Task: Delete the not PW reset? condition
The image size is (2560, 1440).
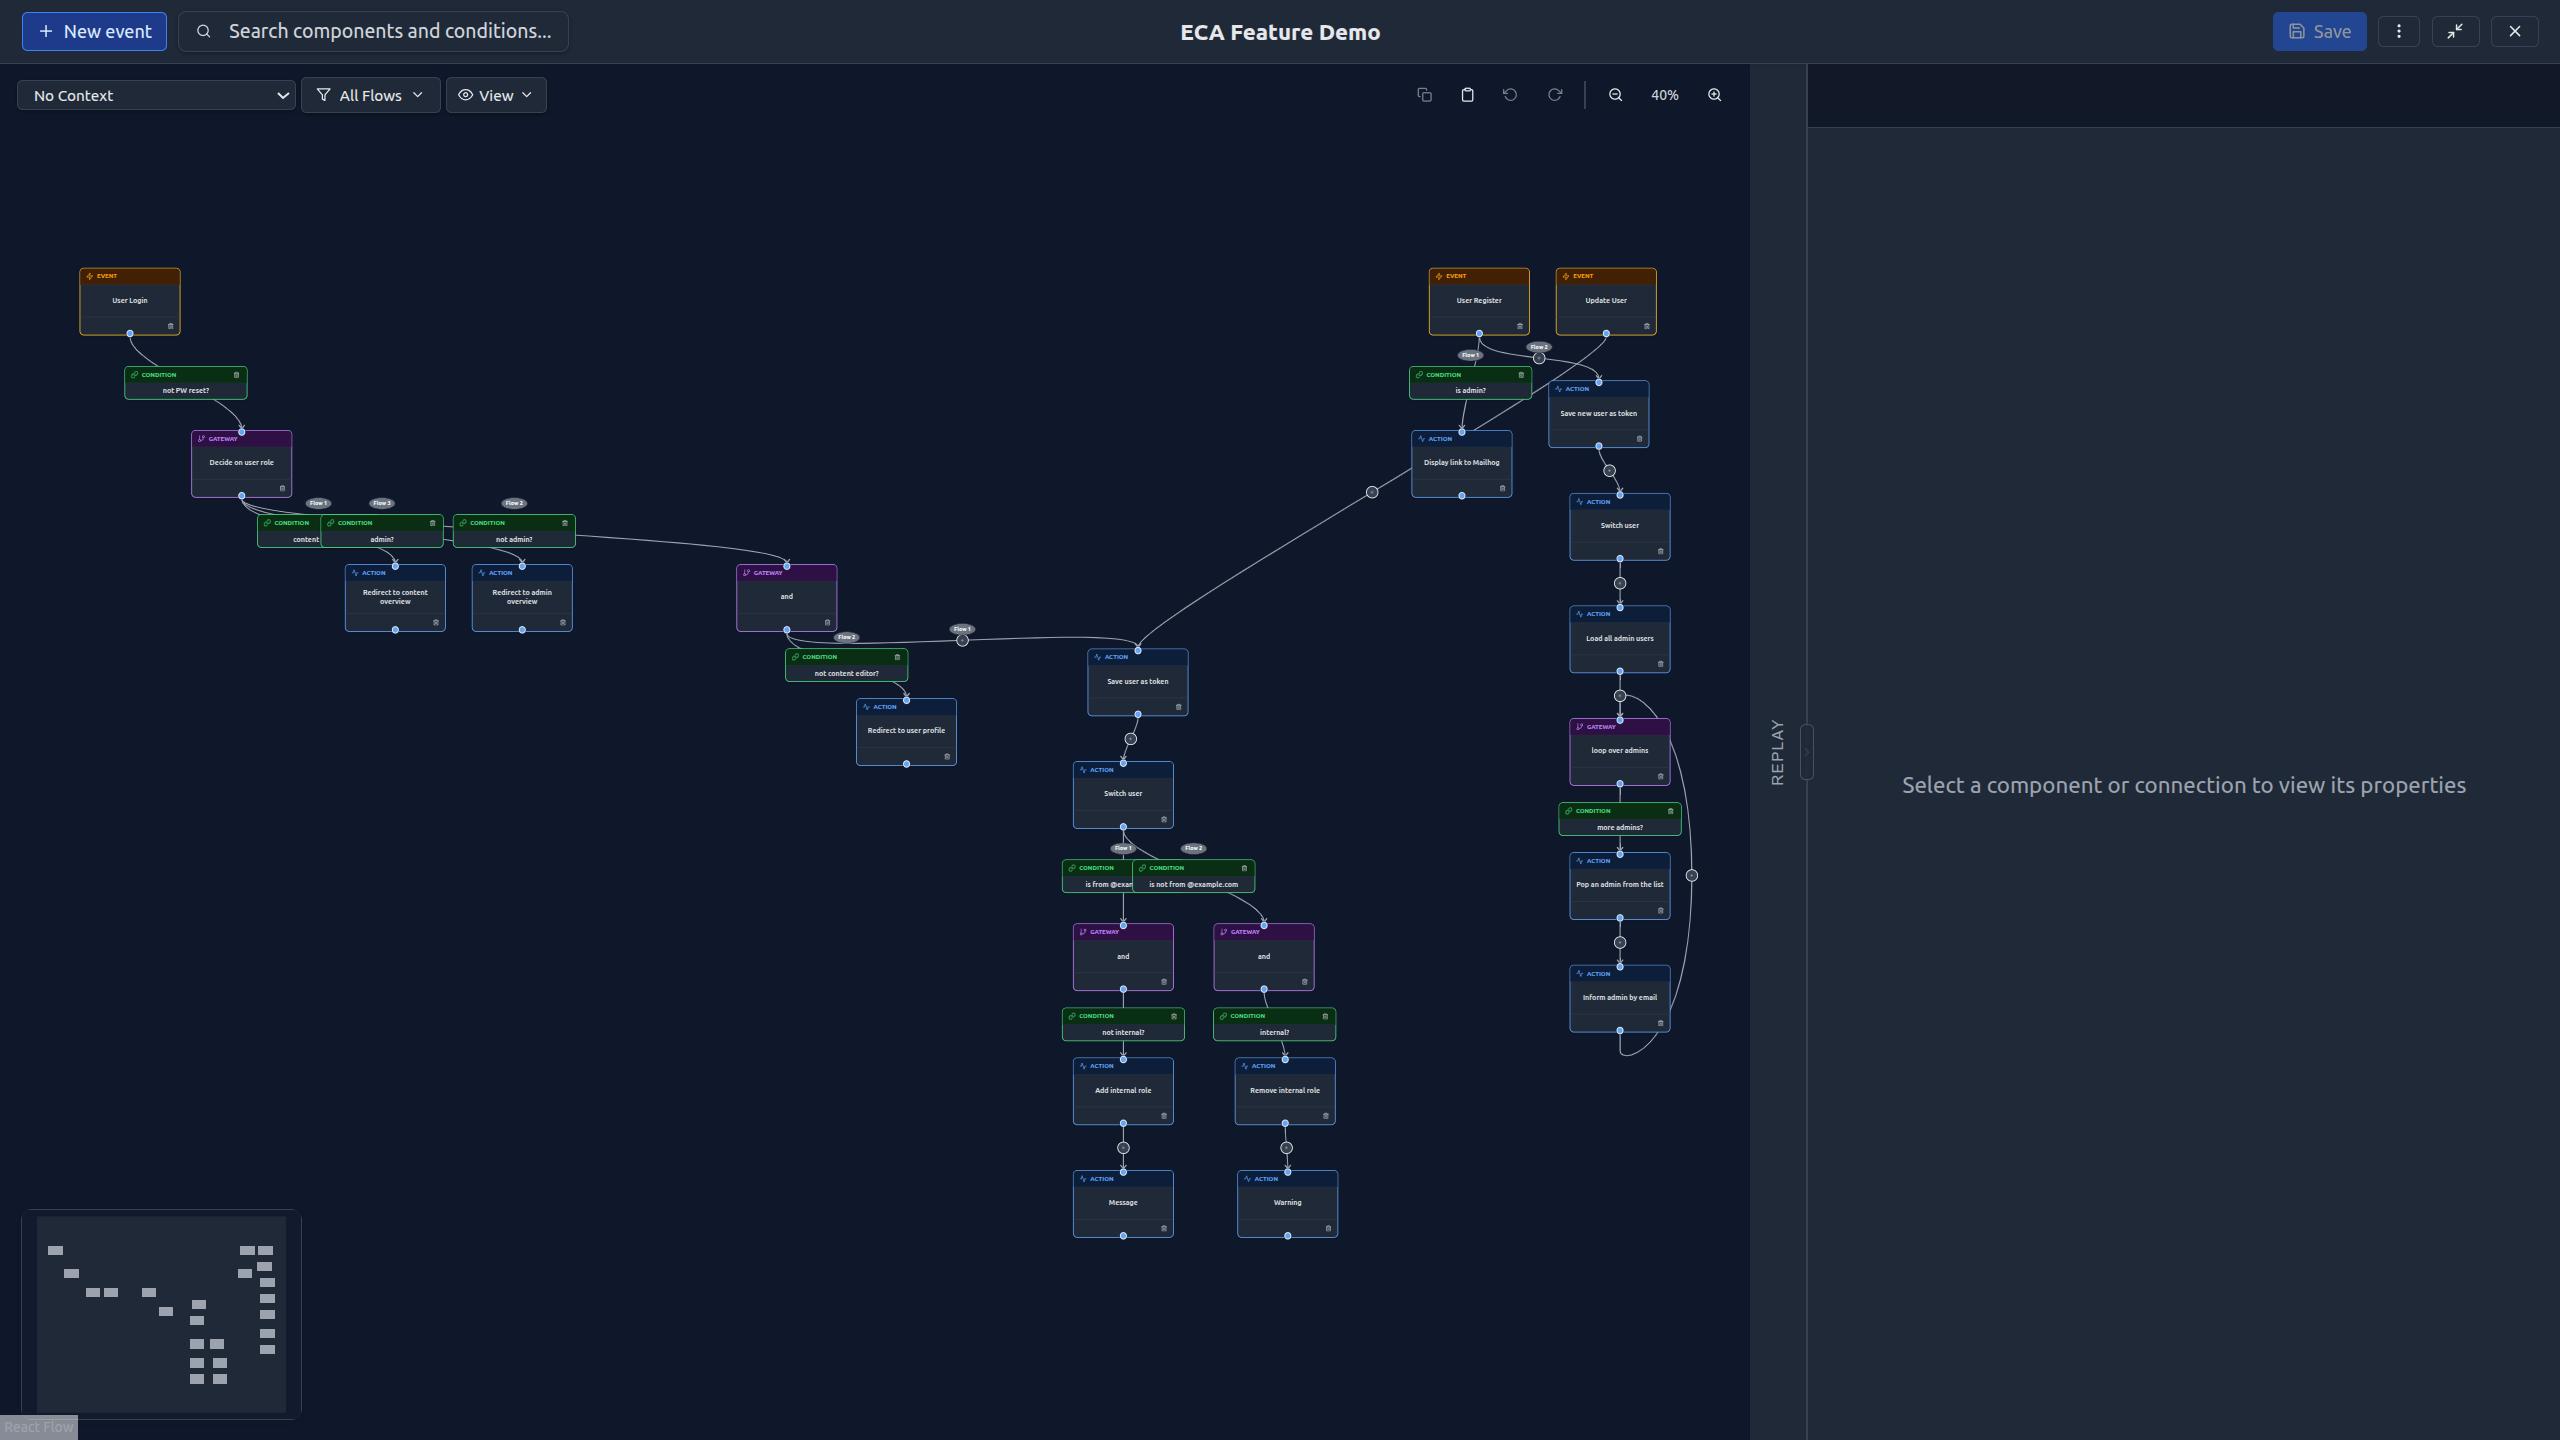Action: click(236, 374)
